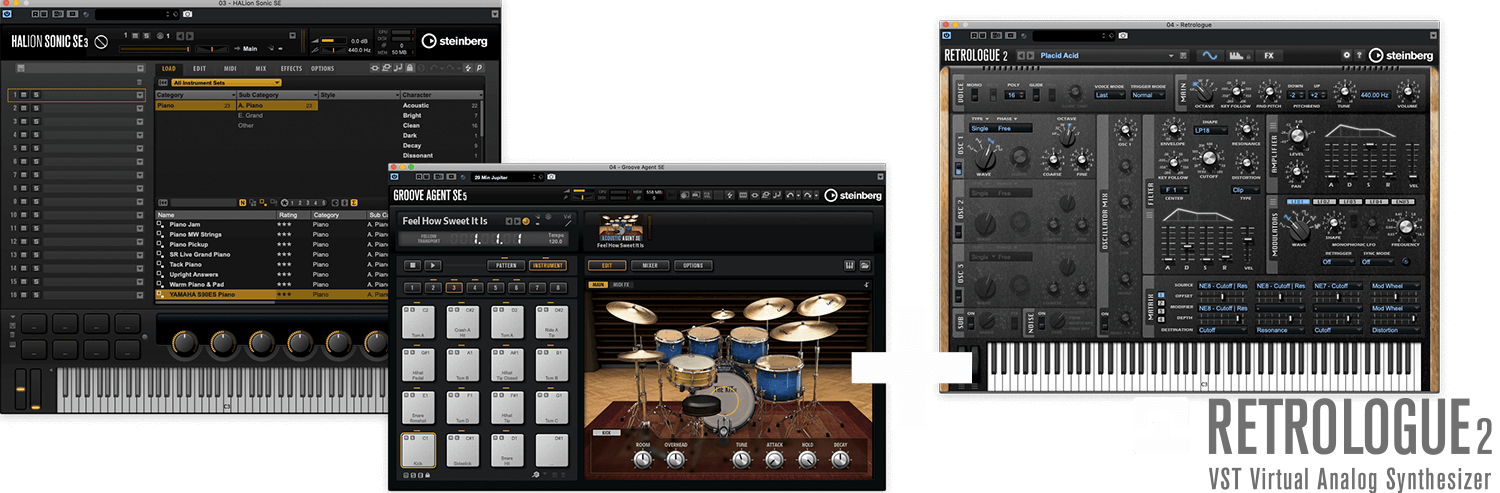Click the Retrologue filter Cutoff knob
1500x493 pixels.
[1208, 157]
